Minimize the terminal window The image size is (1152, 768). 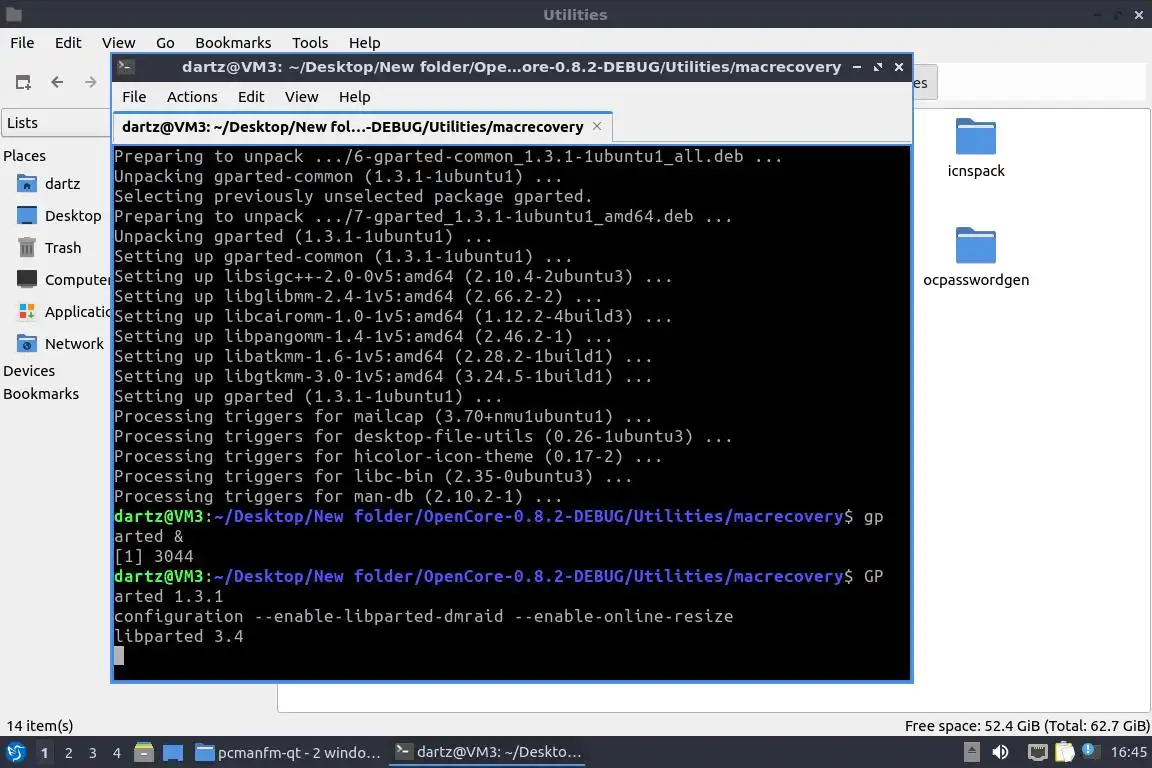[857, 67]
